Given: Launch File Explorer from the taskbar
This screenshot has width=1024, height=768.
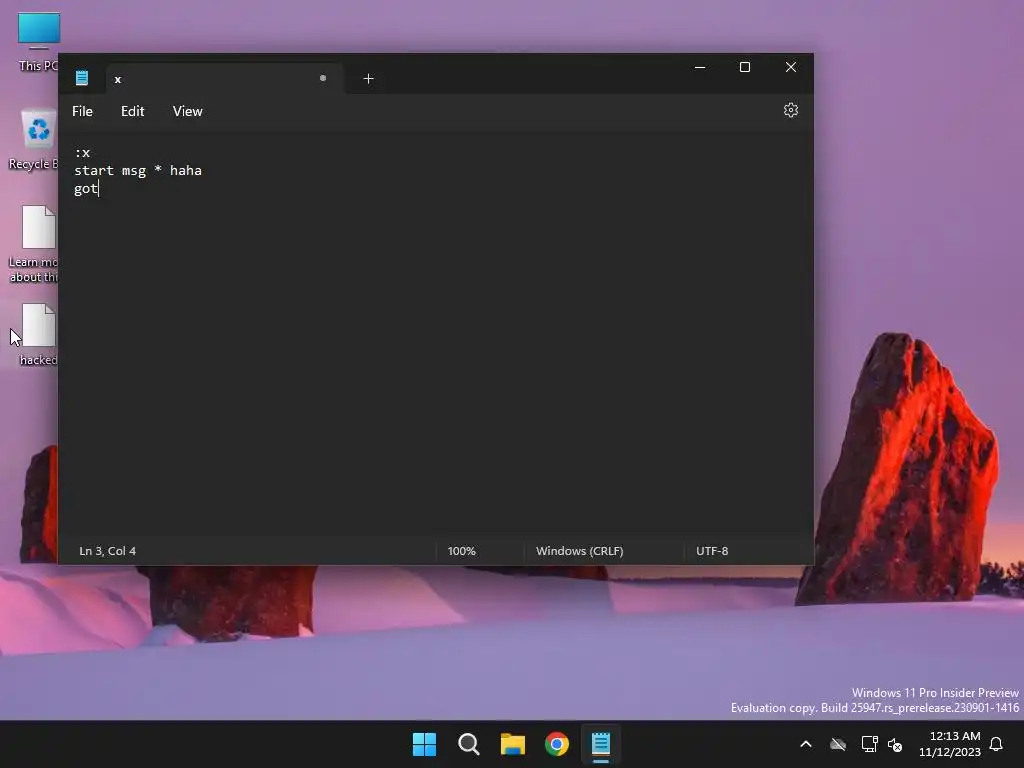Looking at the screenshot, I should point(513,744).
